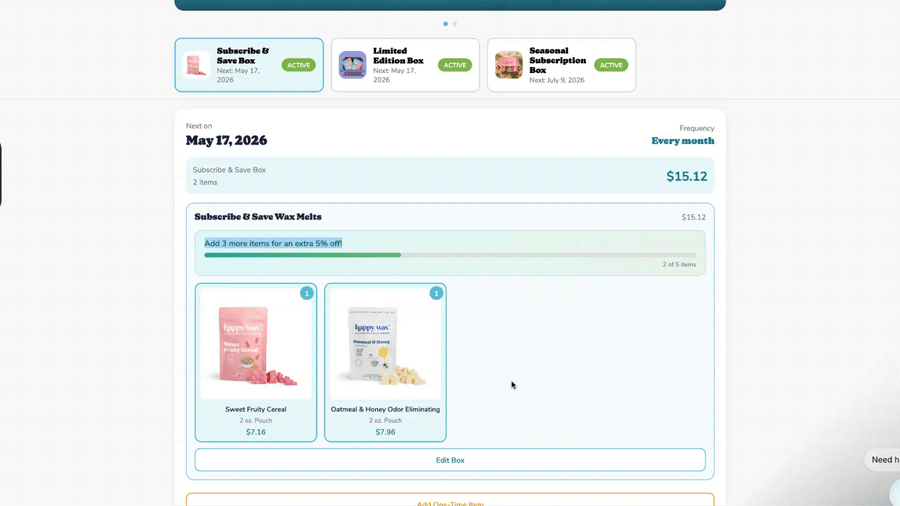900x506 pixels.
Task: Select the Subscribe & Save Box tab
Action: [249, 65]
